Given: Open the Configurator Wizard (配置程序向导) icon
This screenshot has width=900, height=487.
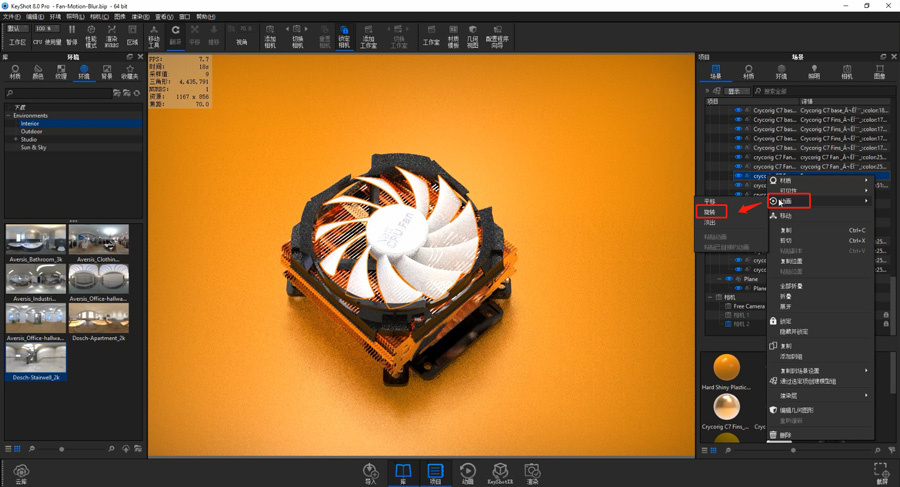Looking at the screenshot, I should click(x=497, y=36).
